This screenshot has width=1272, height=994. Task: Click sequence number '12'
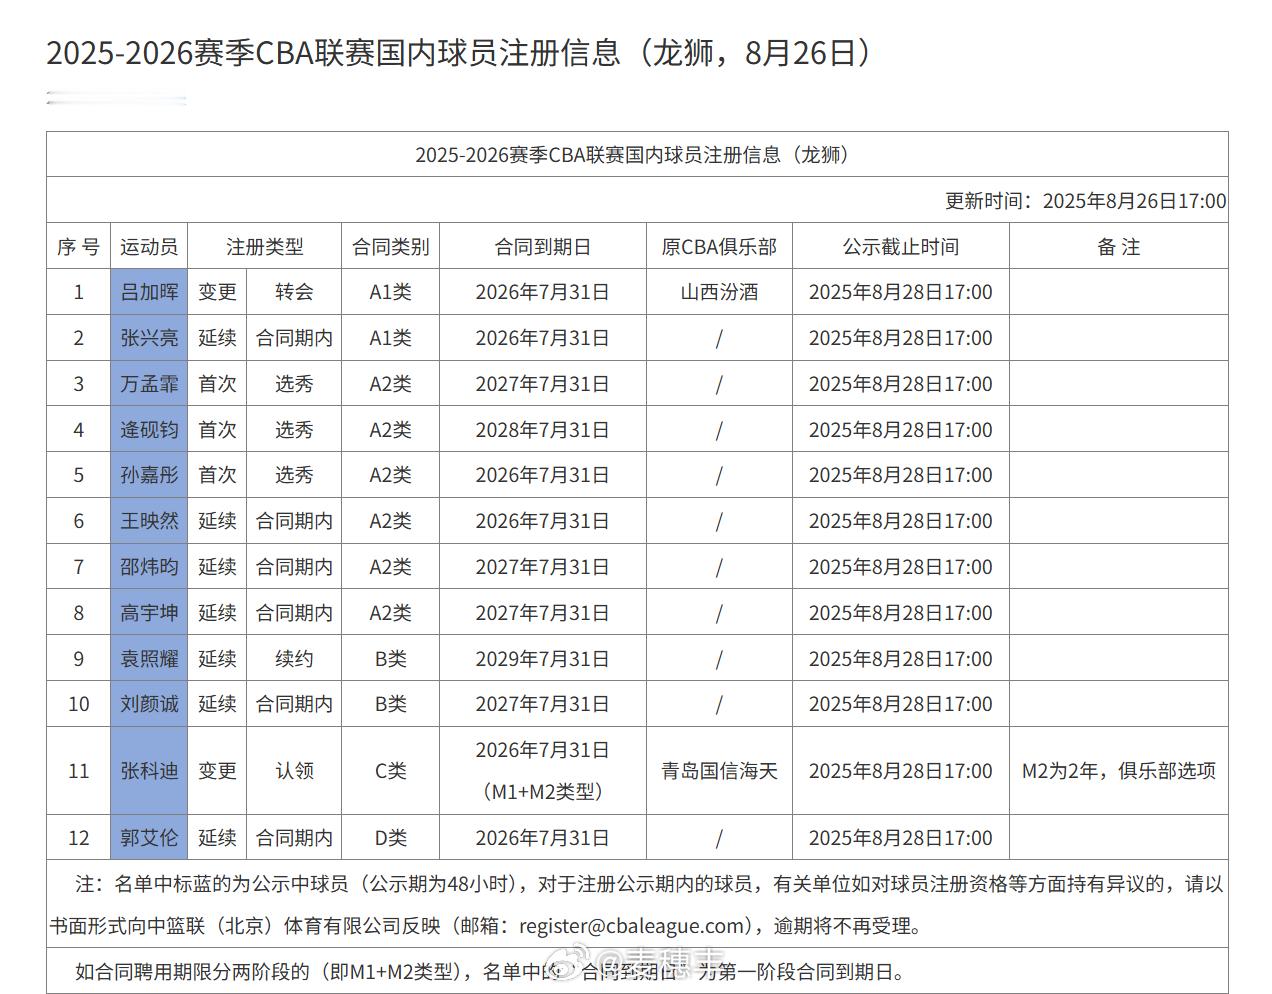coord(79,838)
